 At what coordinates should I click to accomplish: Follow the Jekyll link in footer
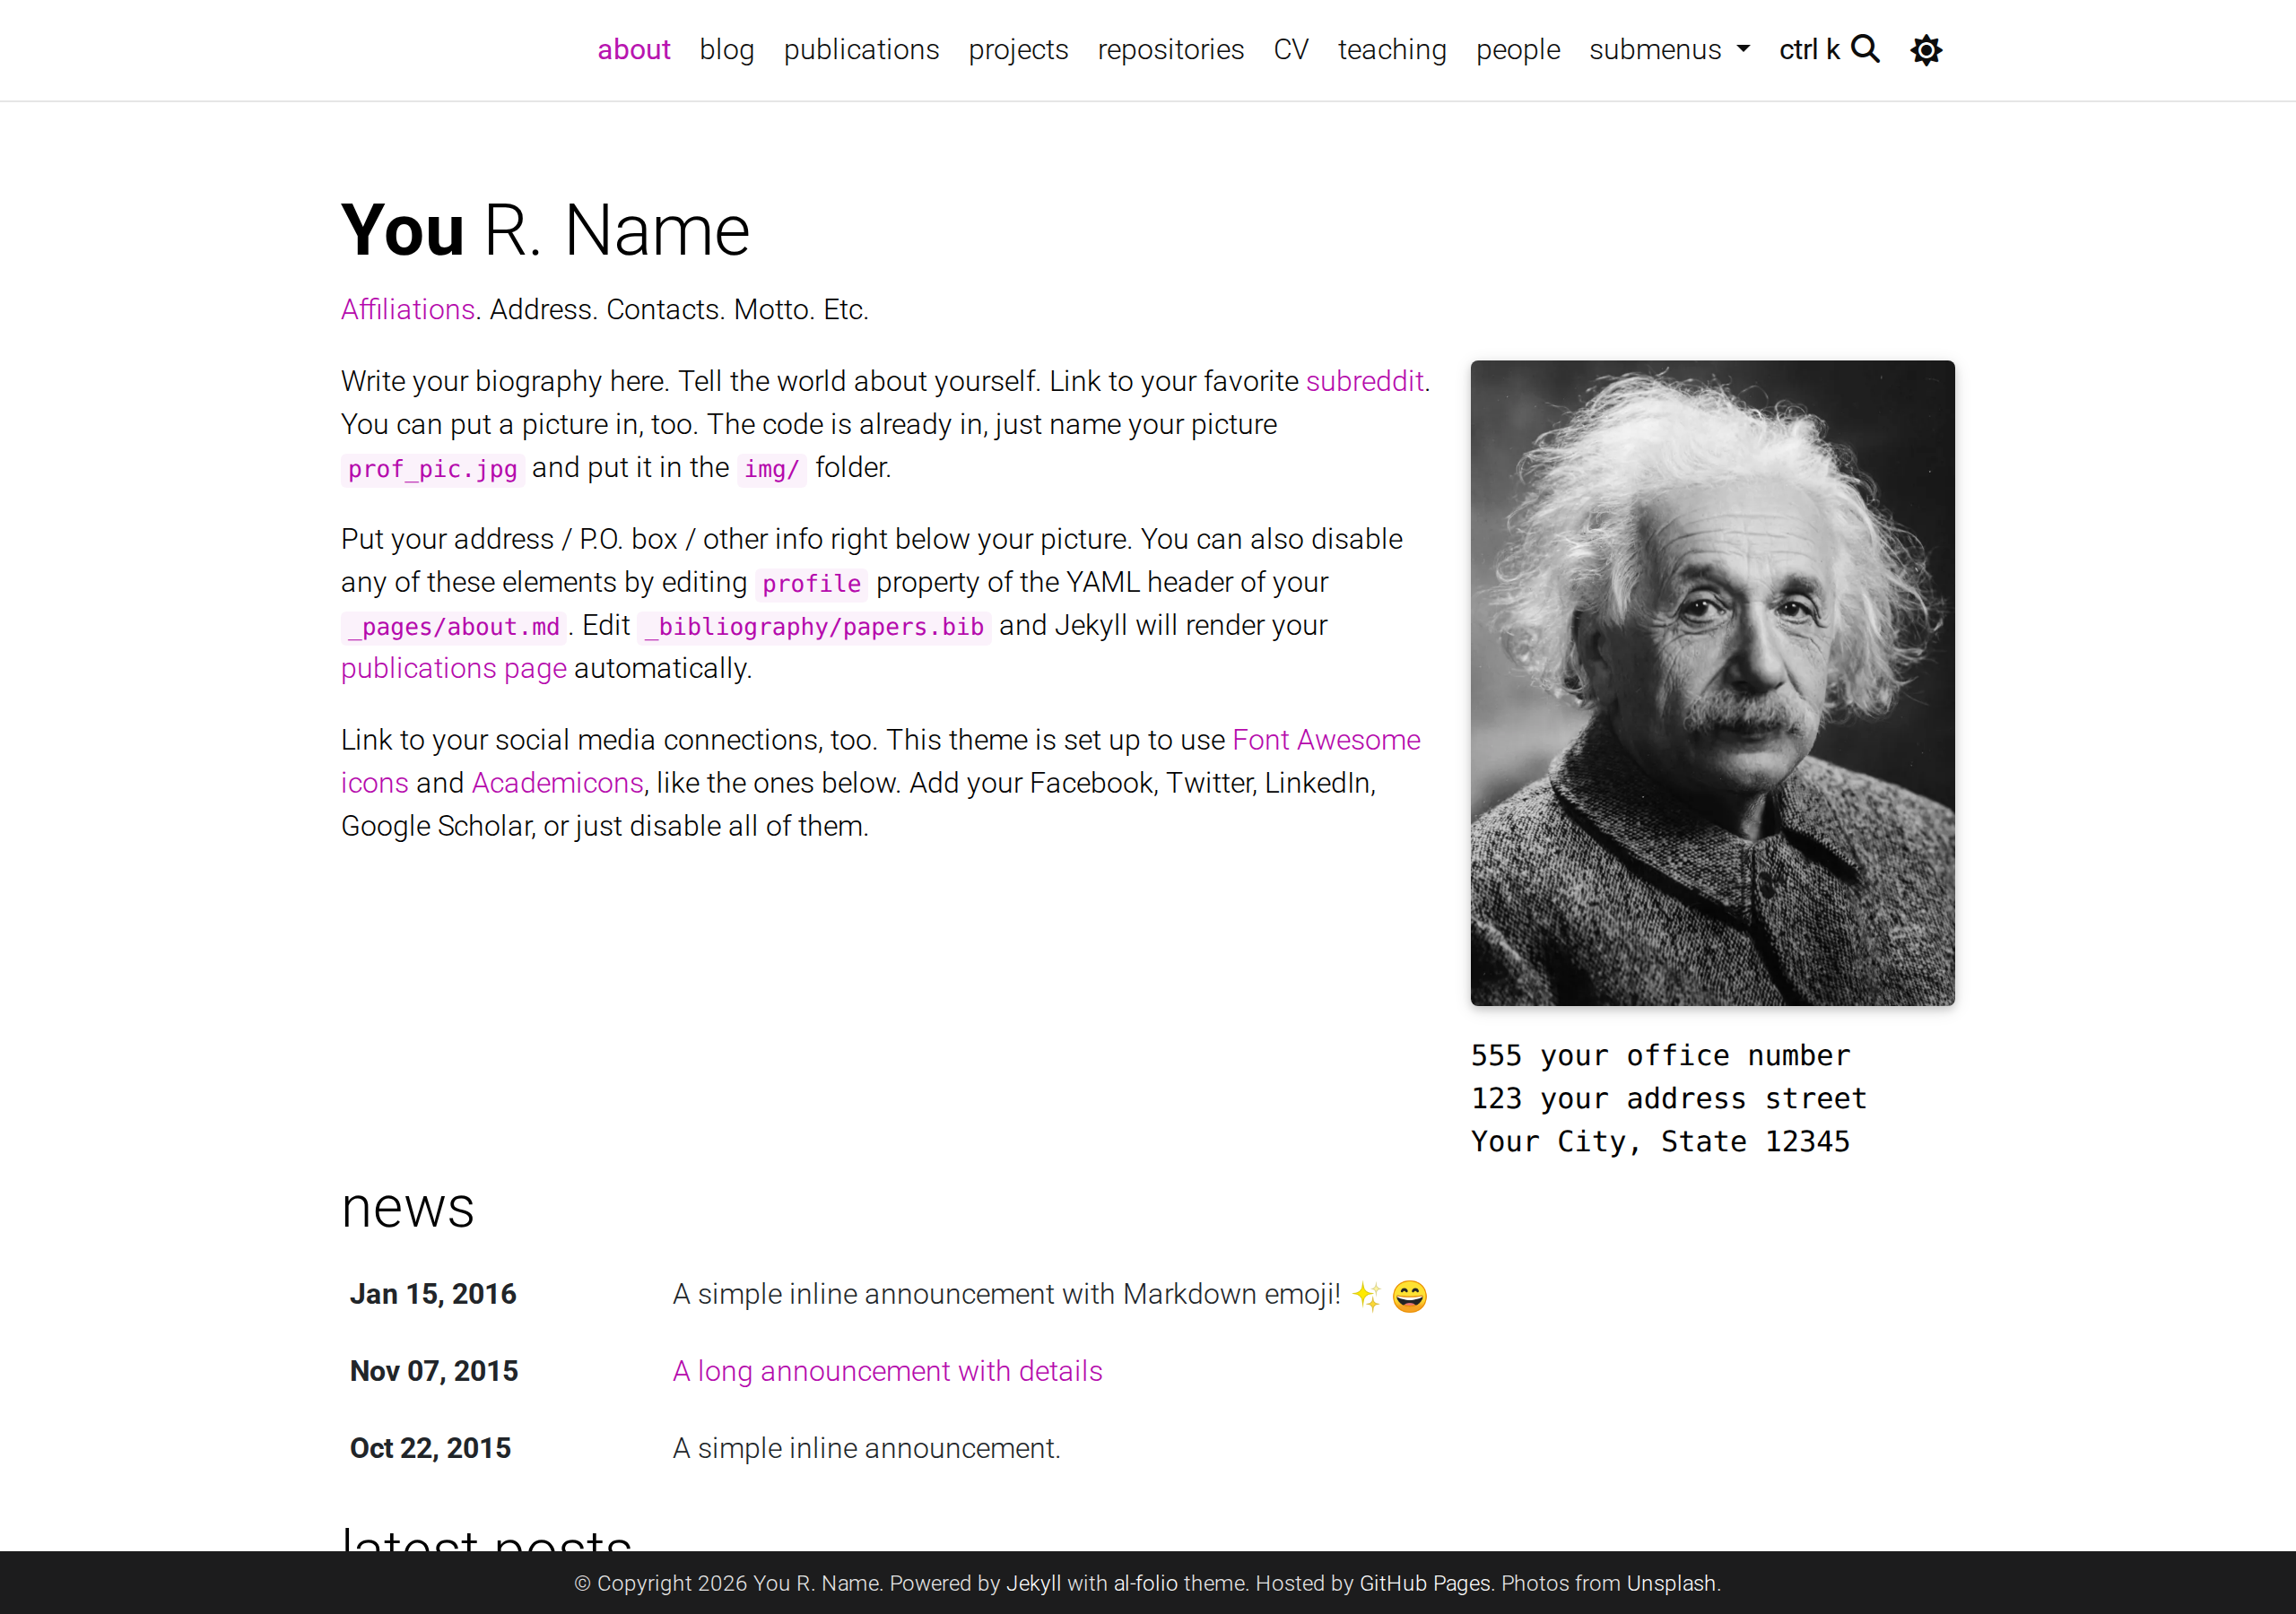click(x=1033, y=1583)
